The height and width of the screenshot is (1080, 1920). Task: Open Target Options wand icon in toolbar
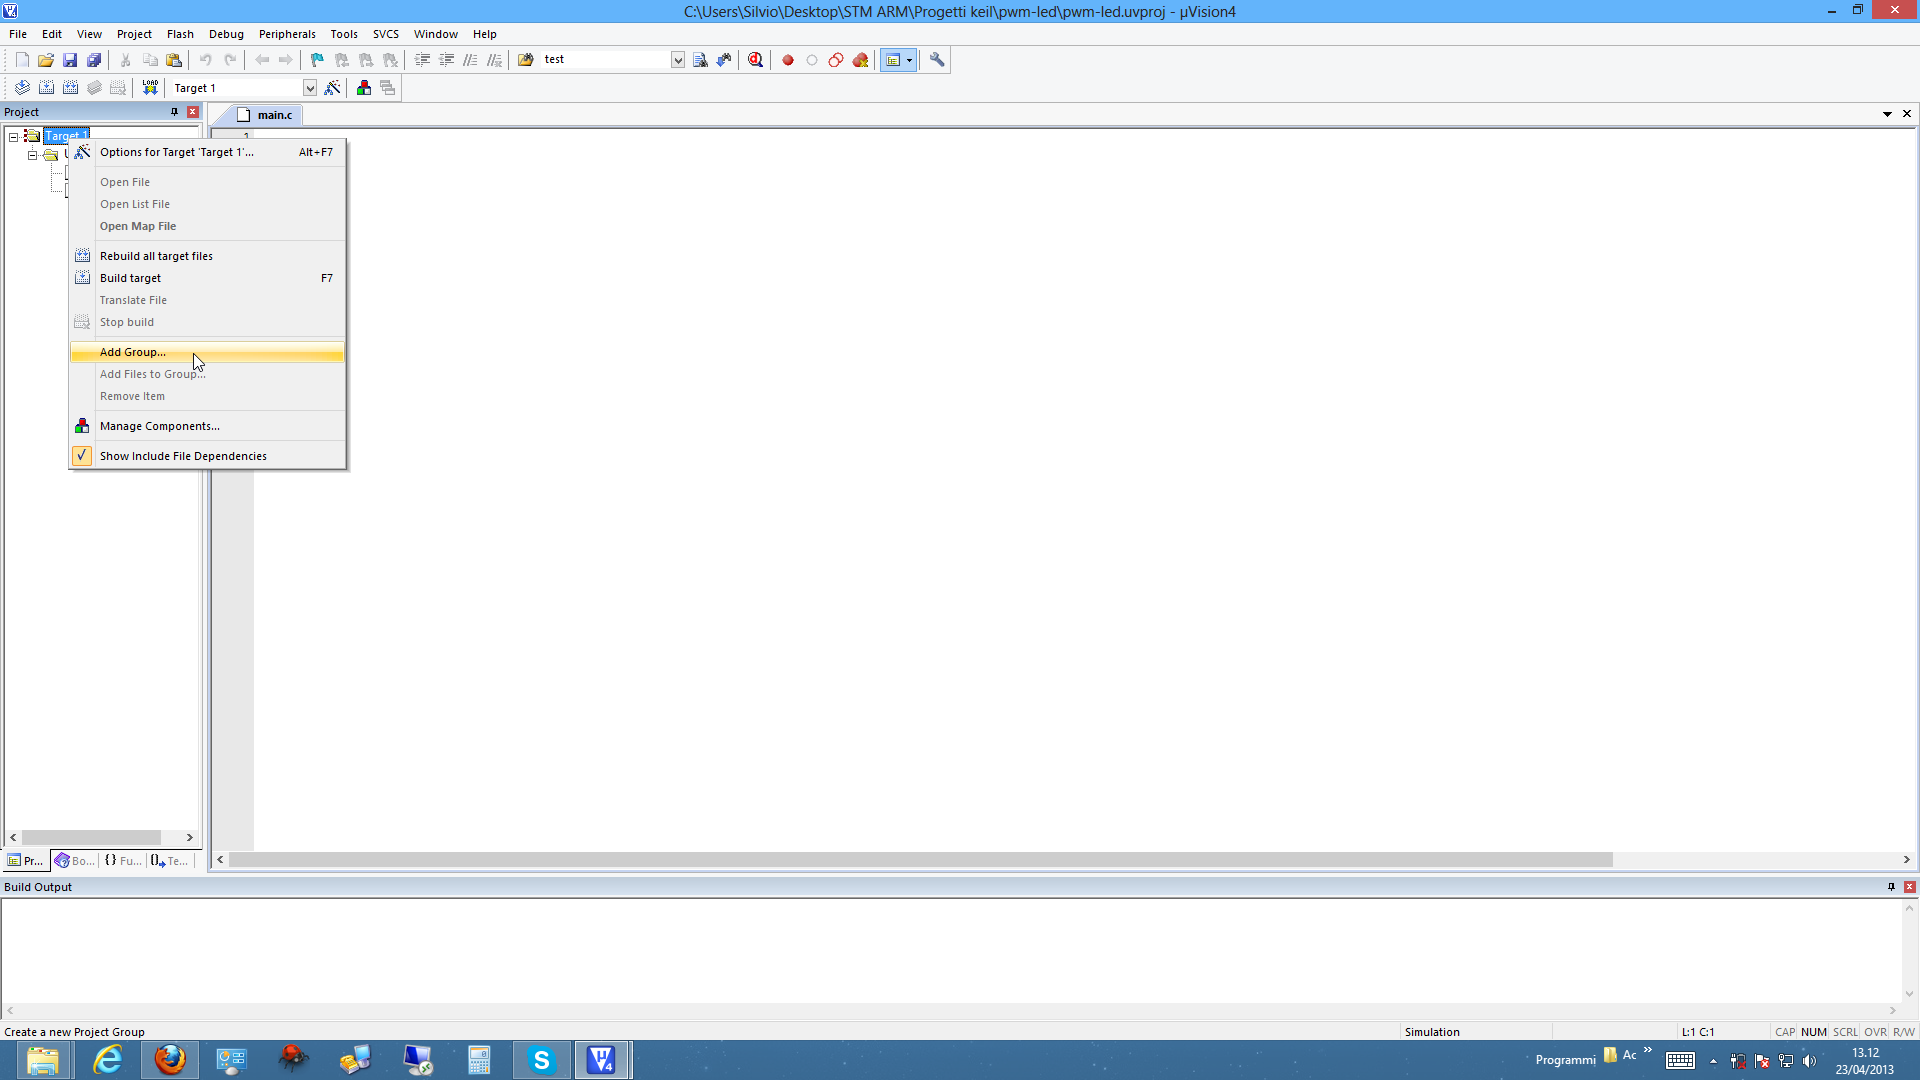point(333,88)
